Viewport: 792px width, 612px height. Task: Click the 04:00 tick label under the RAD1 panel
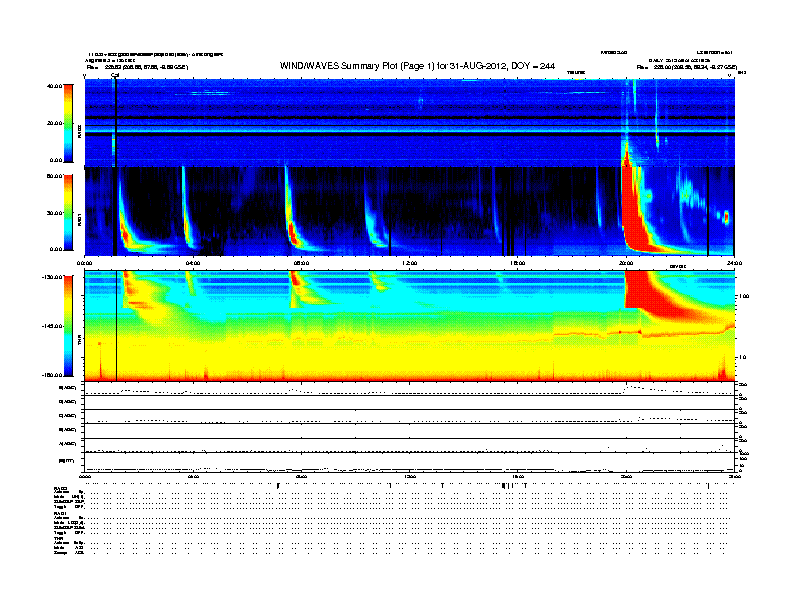click(x=193, y=263)
